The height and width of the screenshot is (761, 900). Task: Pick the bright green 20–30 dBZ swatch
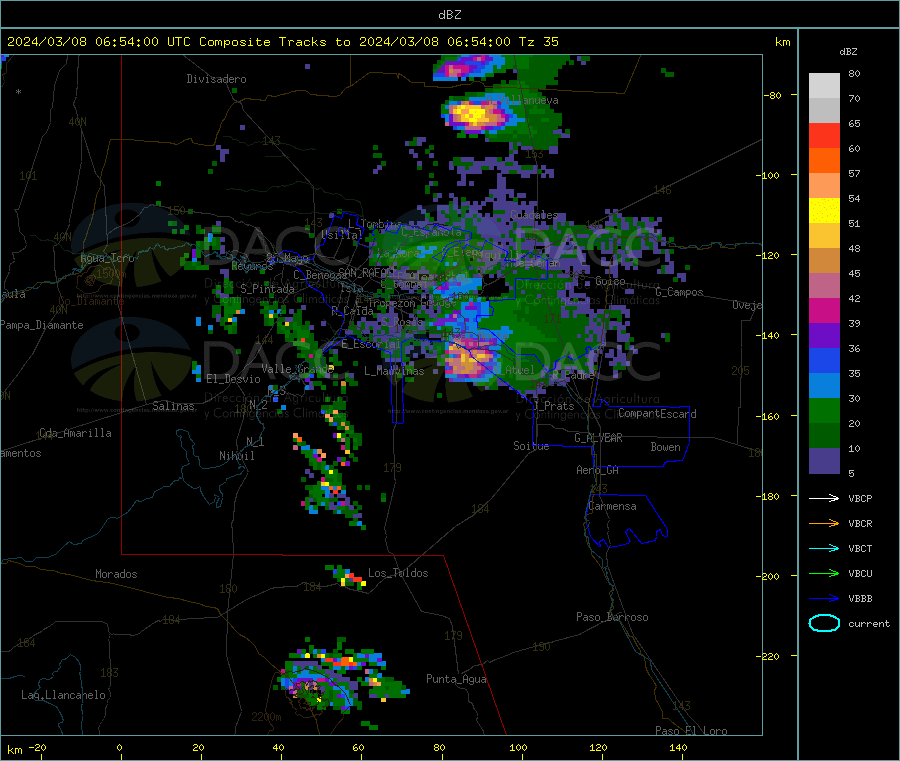(x=824, y=410)
